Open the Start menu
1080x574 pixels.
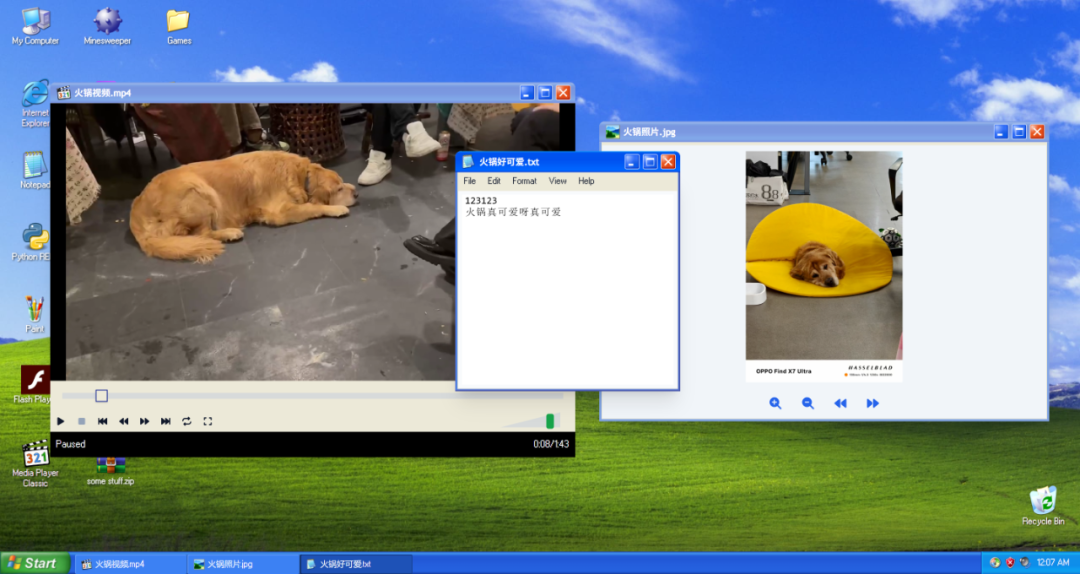[34, 563]
